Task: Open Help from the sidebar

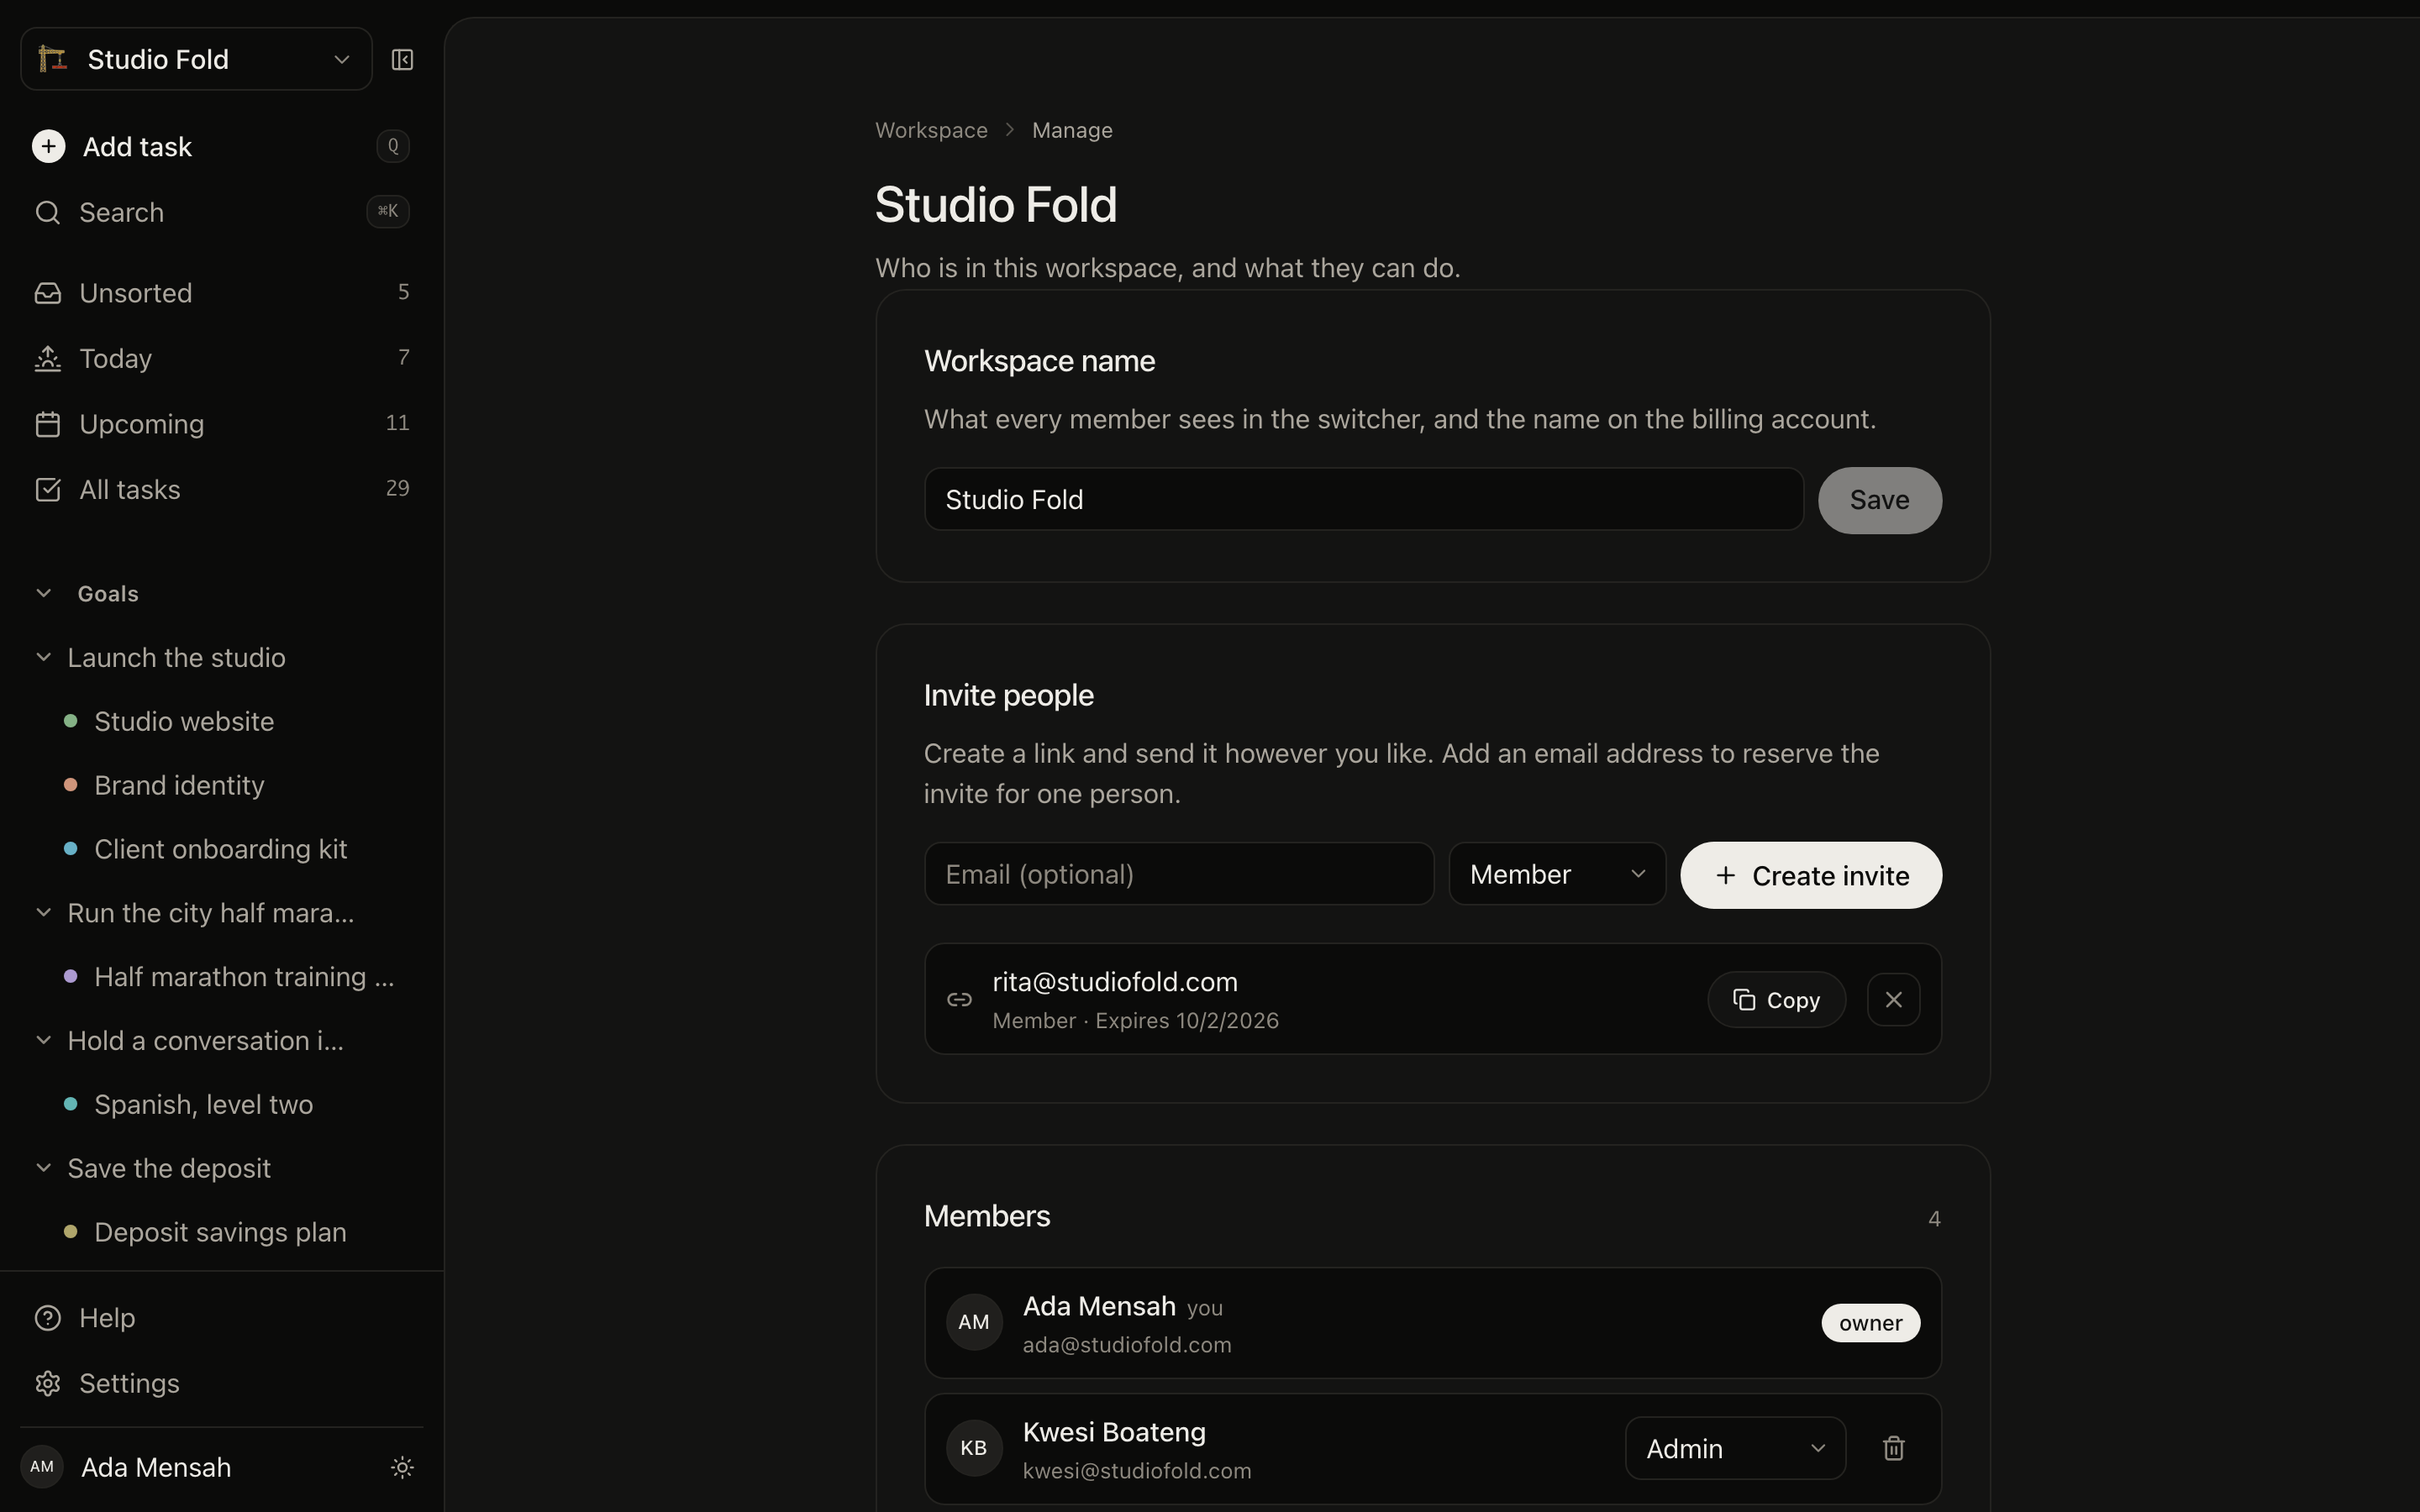Action: 221,1318
